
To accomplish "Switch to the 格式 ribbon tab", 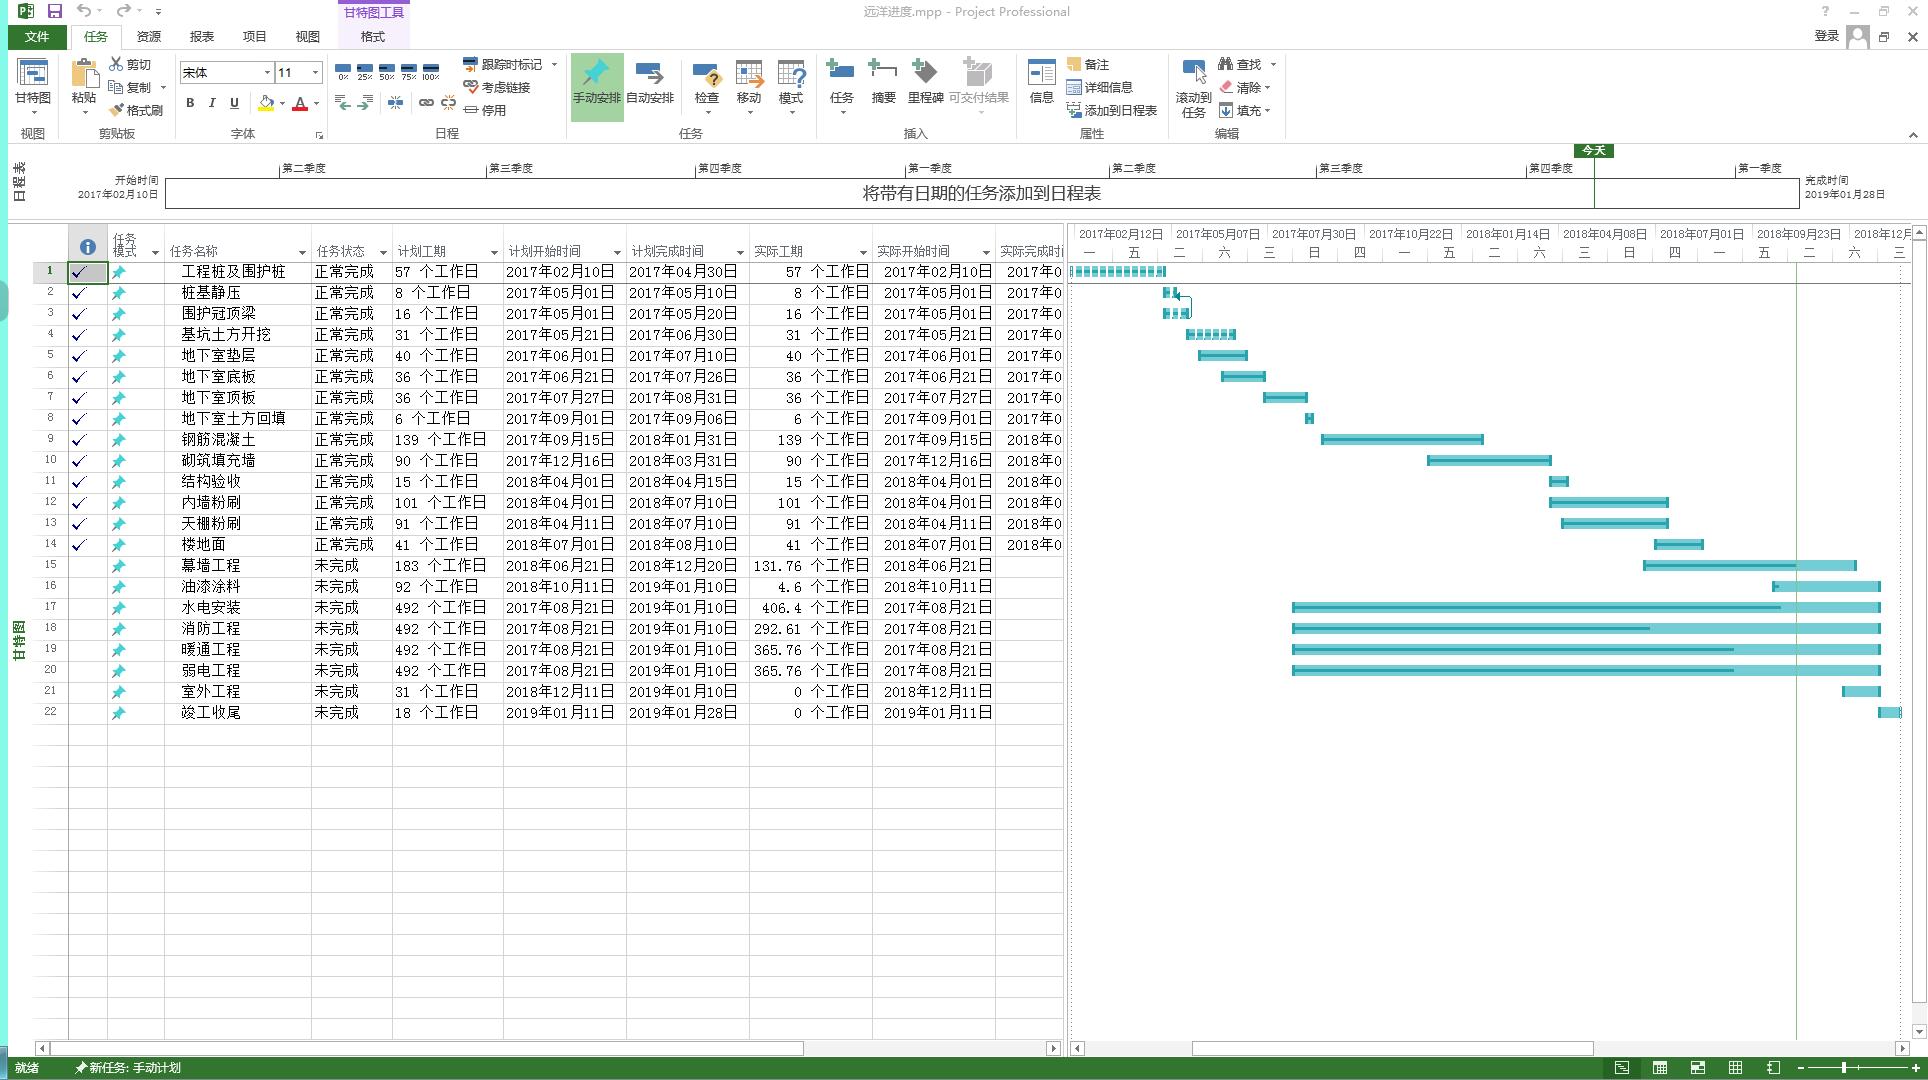I will 372,36.
